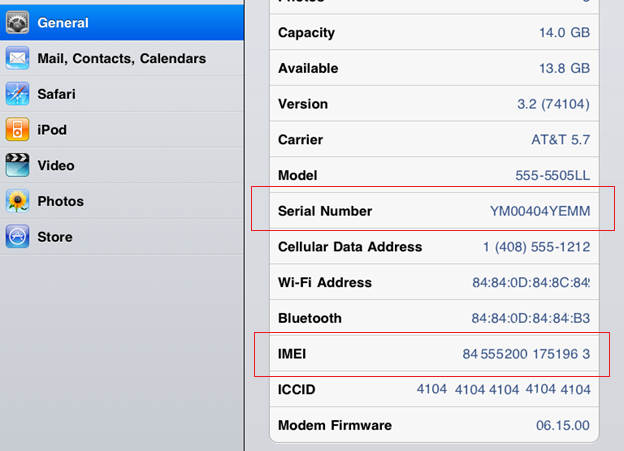Tap the Cellular Data Address row
The image size is (624, 451).
point(434,247)
